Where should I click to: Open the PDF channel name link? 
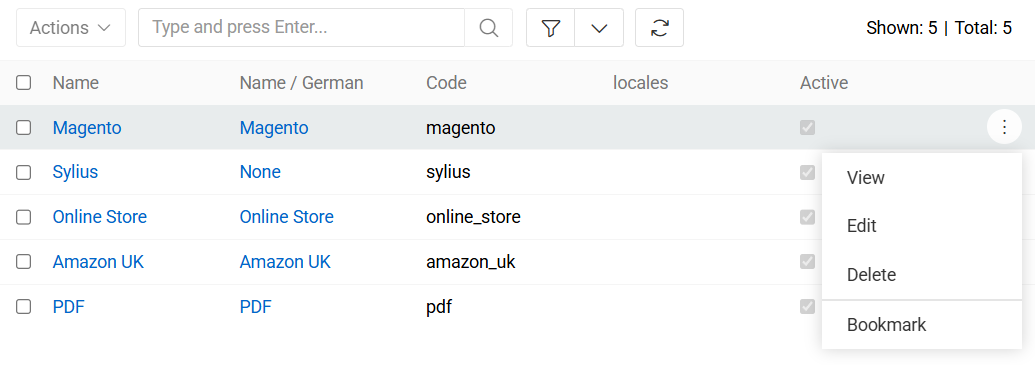click(69, 306)
